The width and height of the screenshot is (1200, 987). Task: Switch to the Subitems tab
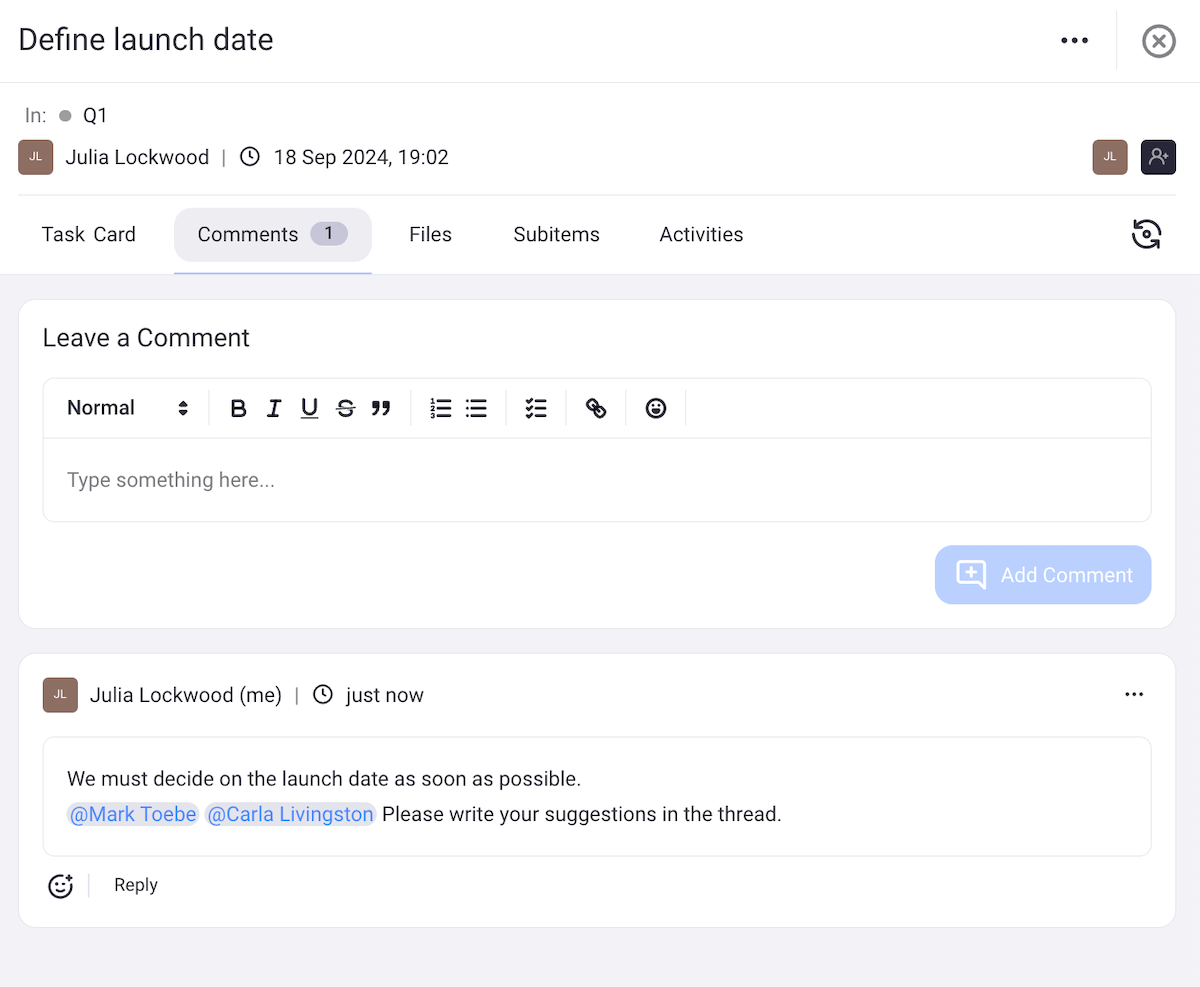[x=556, y=234]
